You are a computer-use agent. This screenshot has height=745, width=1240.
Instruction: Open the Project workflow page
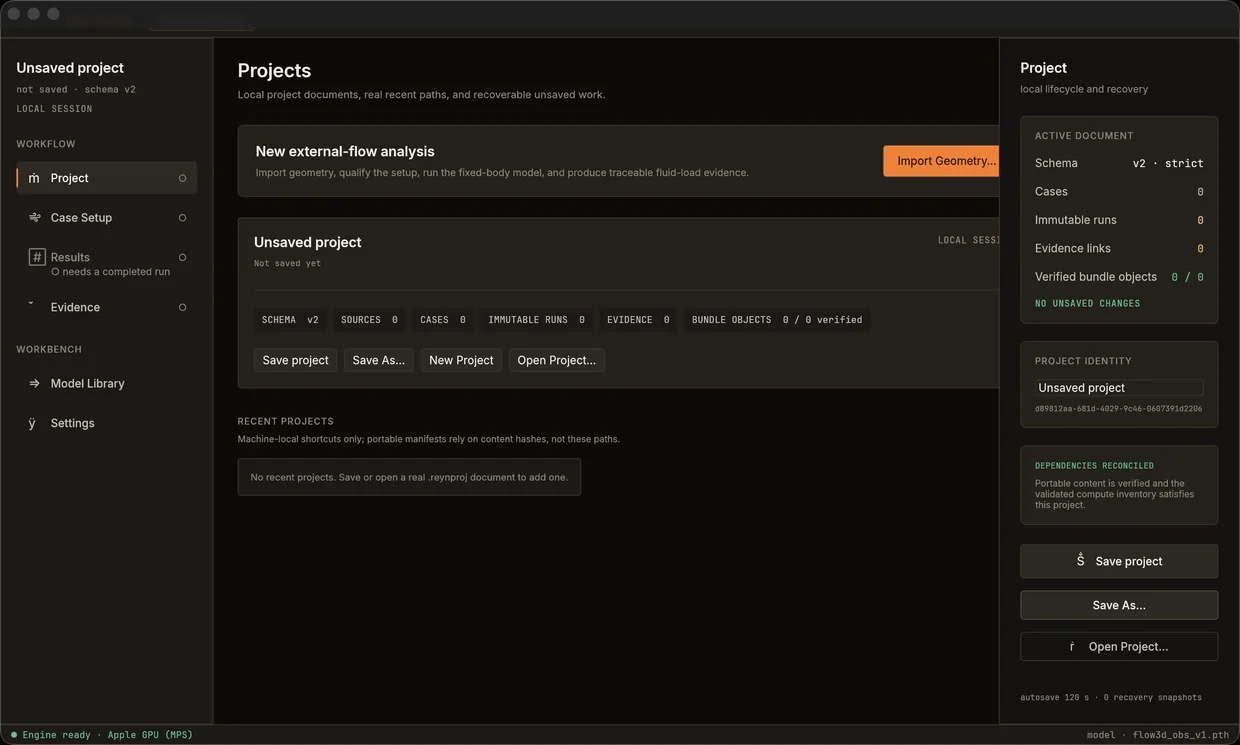pyautogui.click(x=107, y=178)
